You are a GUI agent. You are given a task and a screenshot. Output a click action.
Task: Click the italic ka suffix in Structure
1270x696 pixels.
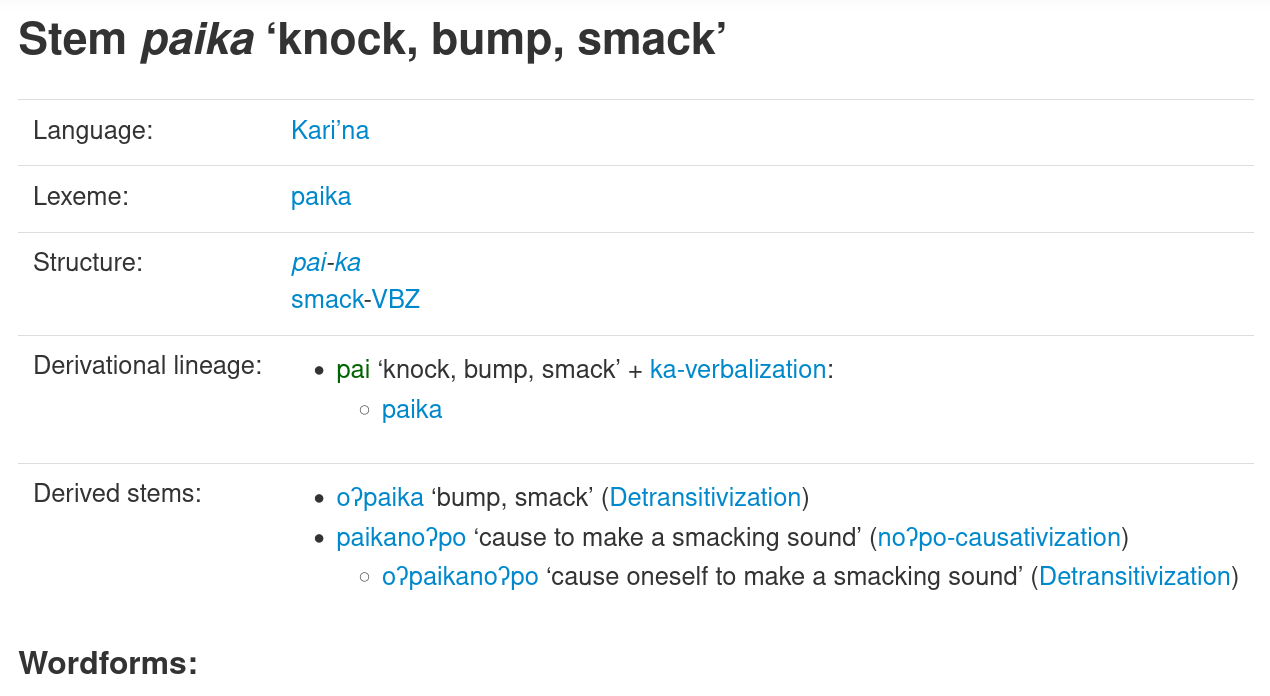pos(347,263)
